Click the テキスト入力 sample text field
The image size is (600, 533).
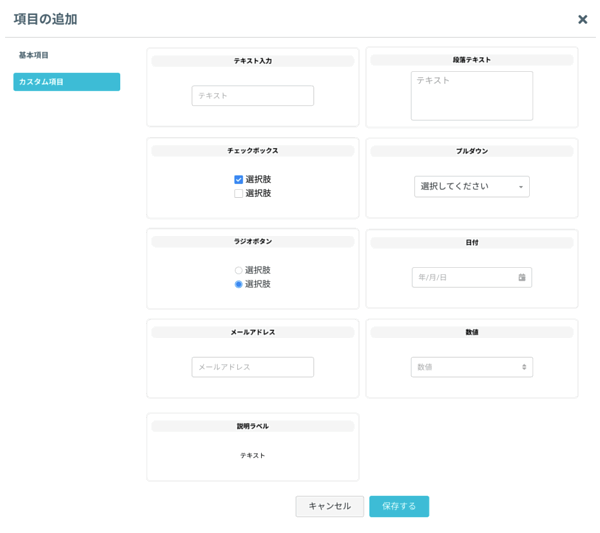[x=253, y=96]
